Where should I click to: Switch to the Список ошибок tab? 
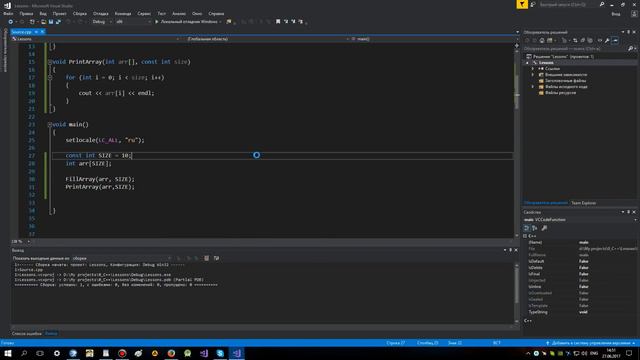coord(27,334)
